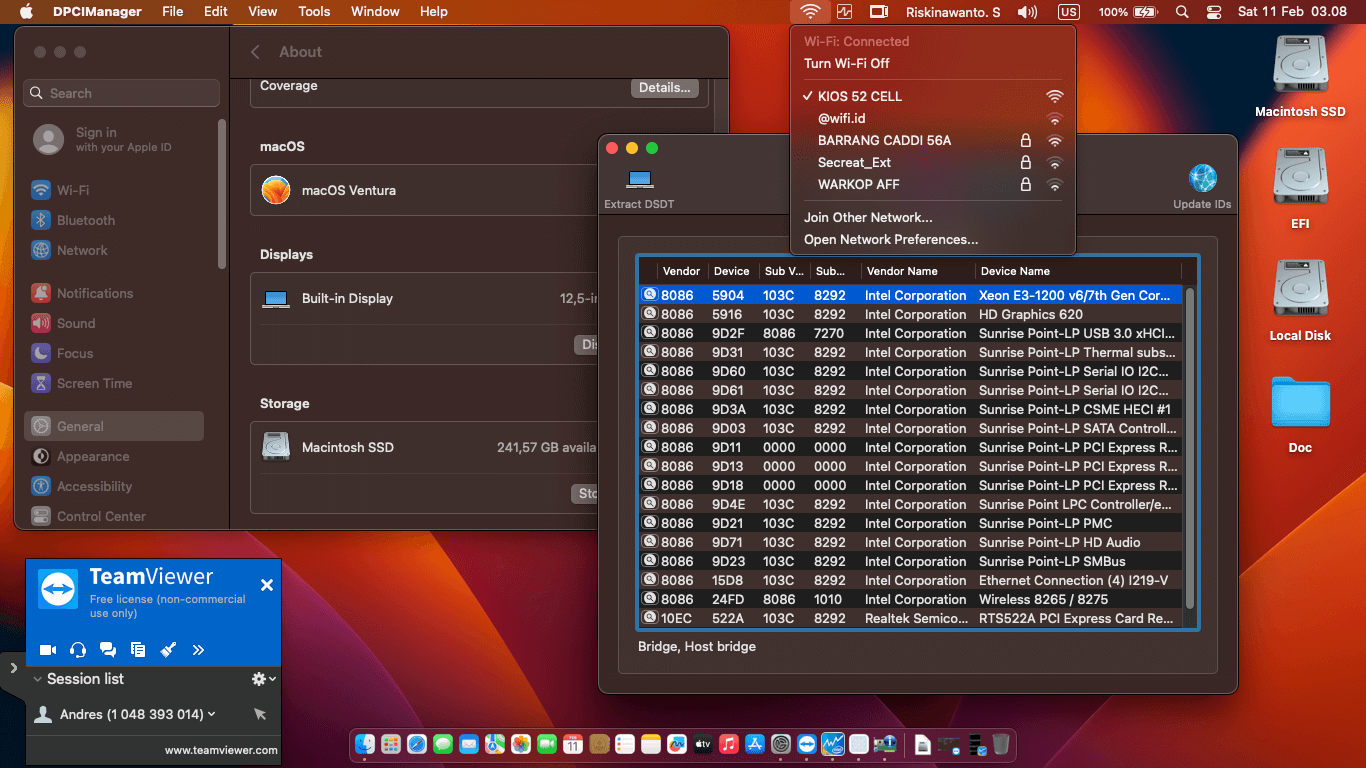Click the HD Graphics 620 row
This screenshot has height=768, width=1366.
pyautogui.click(x=911, y=314)
